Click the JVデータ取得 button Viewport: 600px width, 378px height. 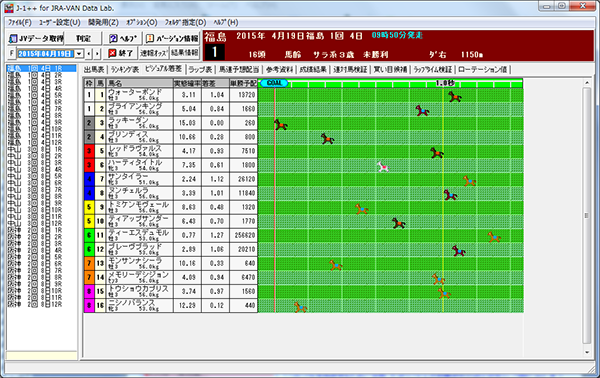pyautogui.click(x=36, y=39)
